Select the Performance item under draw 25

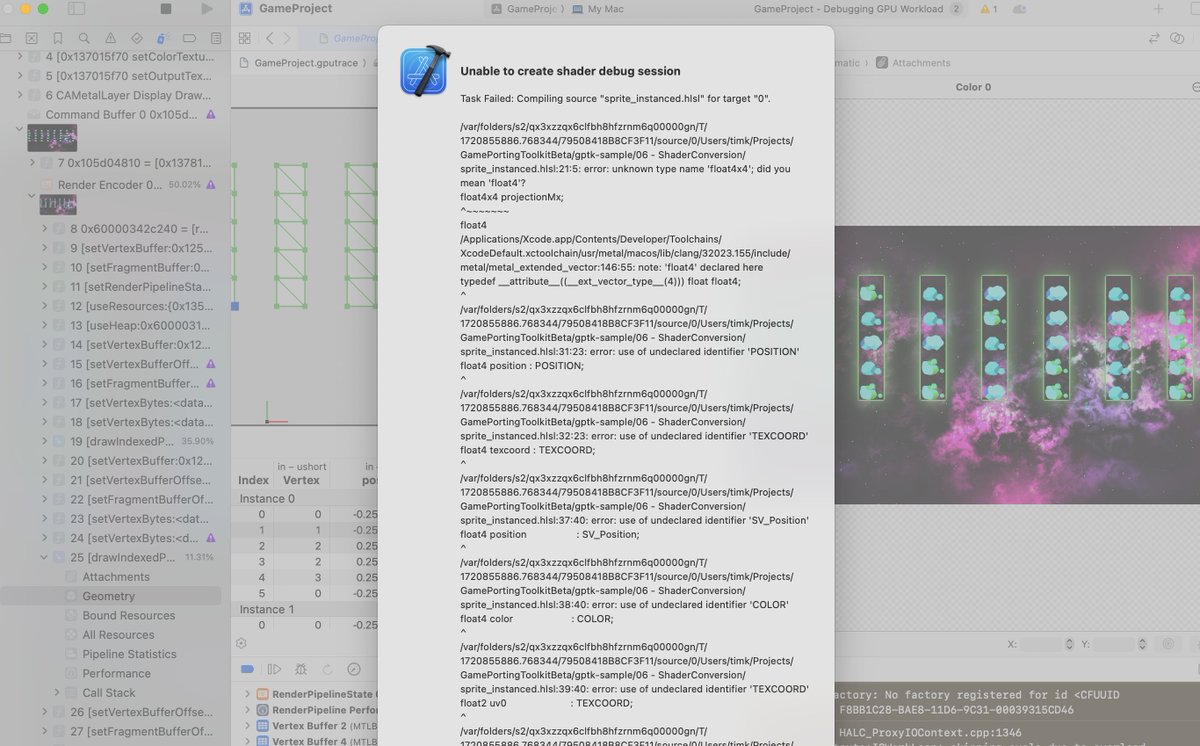coord(116,673)
